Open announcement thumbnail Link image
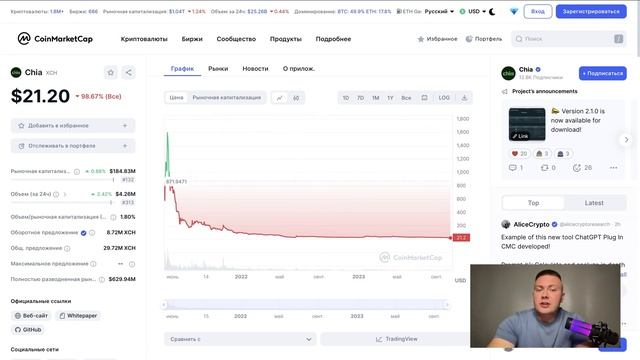 527,124
